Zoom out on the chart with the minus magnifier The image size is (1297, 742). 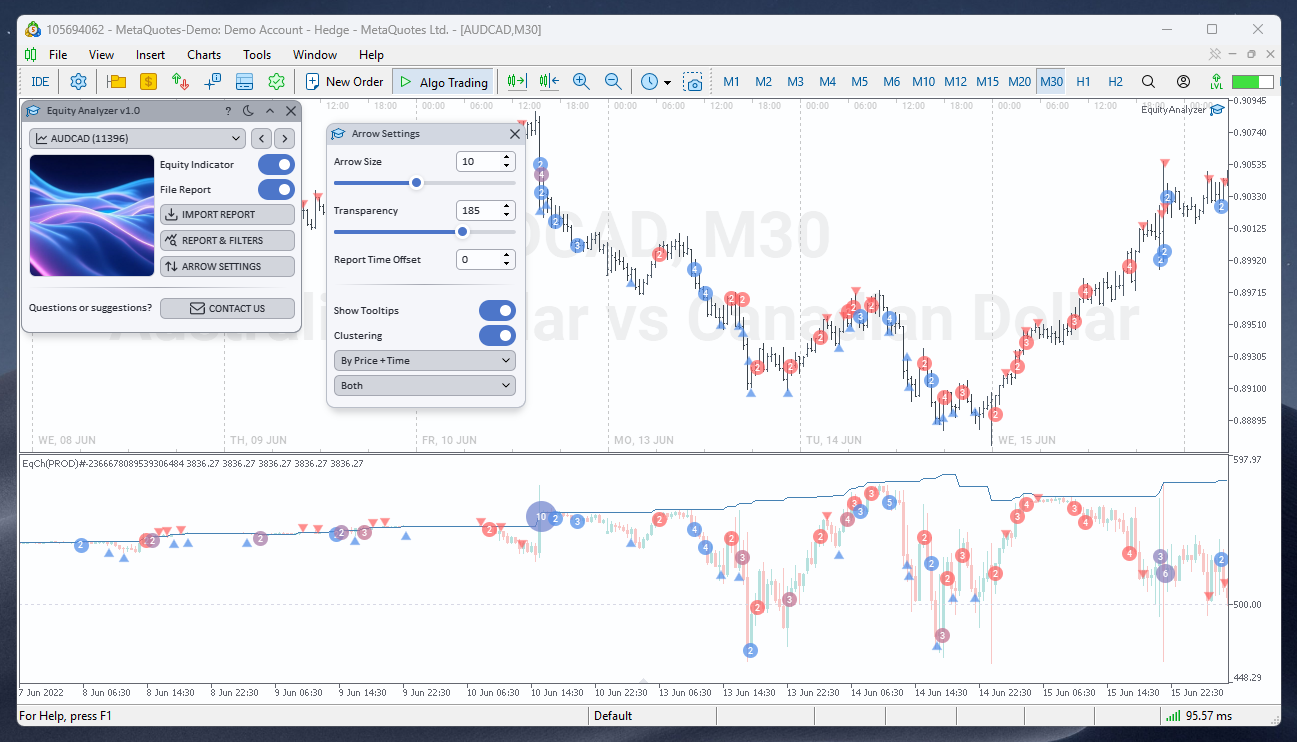coord(613,82)
